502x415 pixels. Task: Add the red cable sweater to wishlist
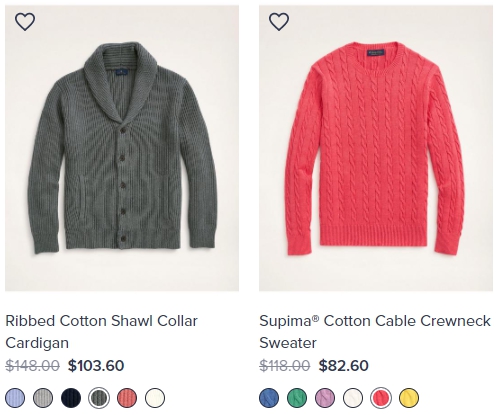point(279,22)
